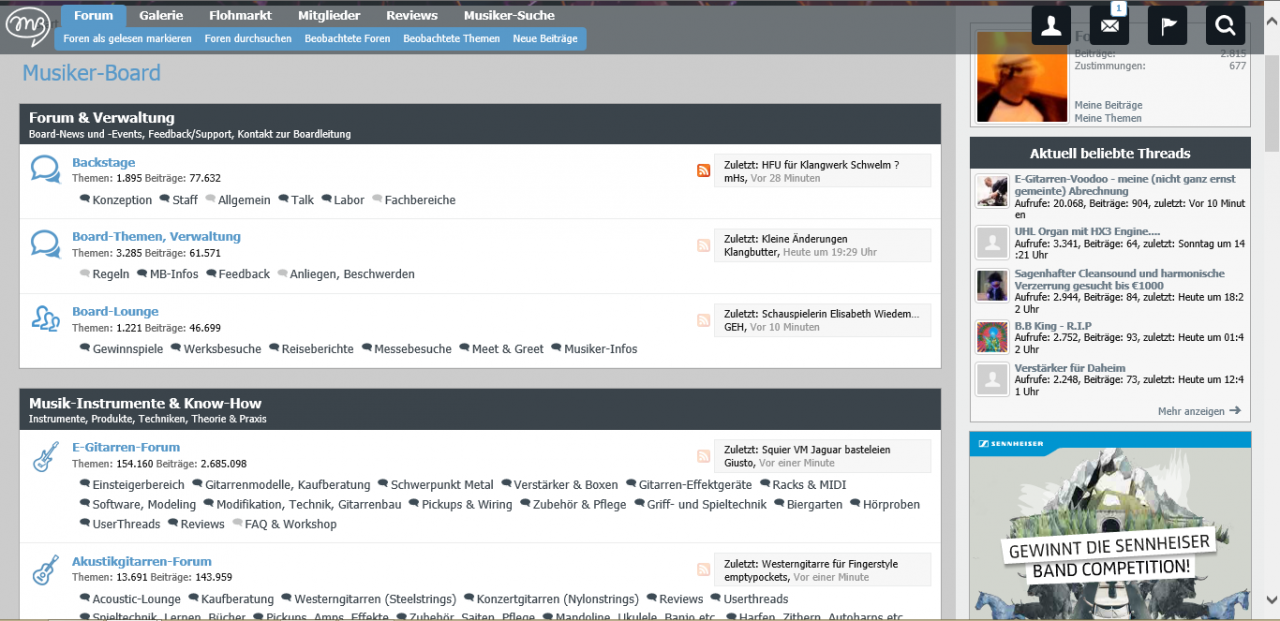Open the Akustikgitarren-Forum RSS feed icon

pyautogui.click(x=704, y=570)
